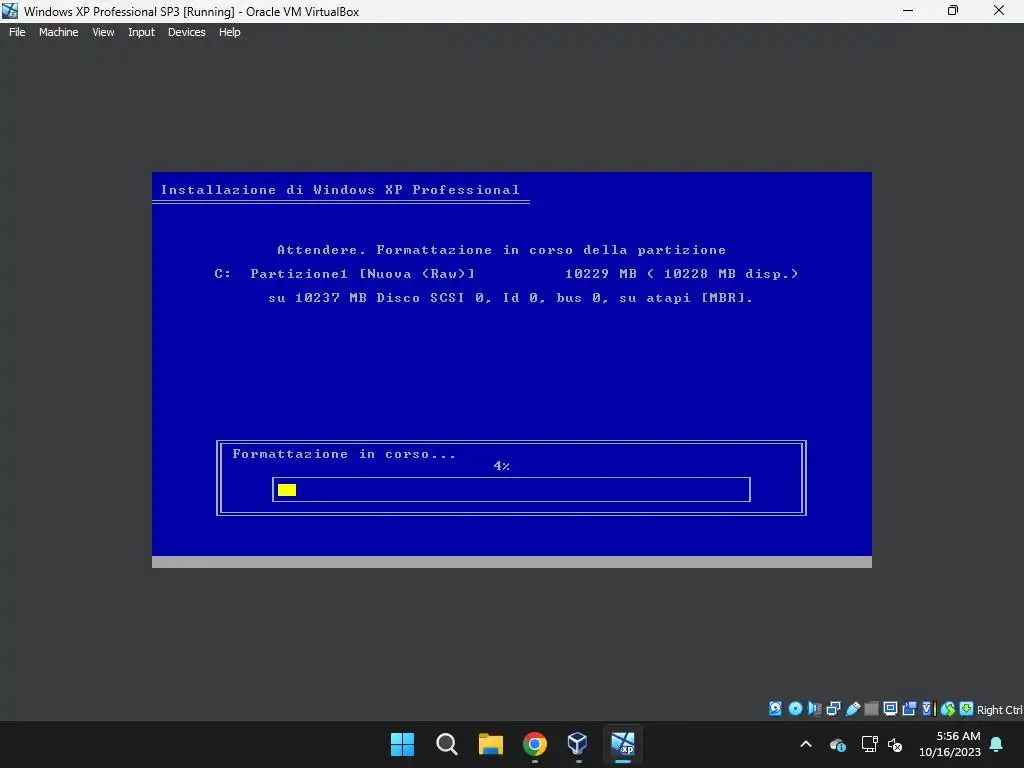Click the display settings status icon
Screen dimensions: 1024x768
[x=890, y=709]
